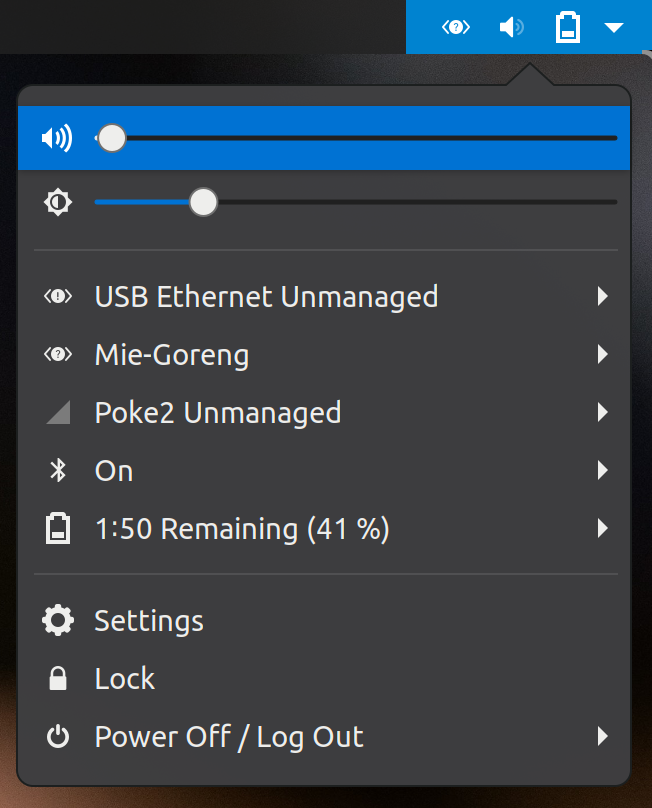The image size is (652, 808).
Task: Click the volume speaker icon in menu
Action: pyautogui.click(x=57, y=138)
